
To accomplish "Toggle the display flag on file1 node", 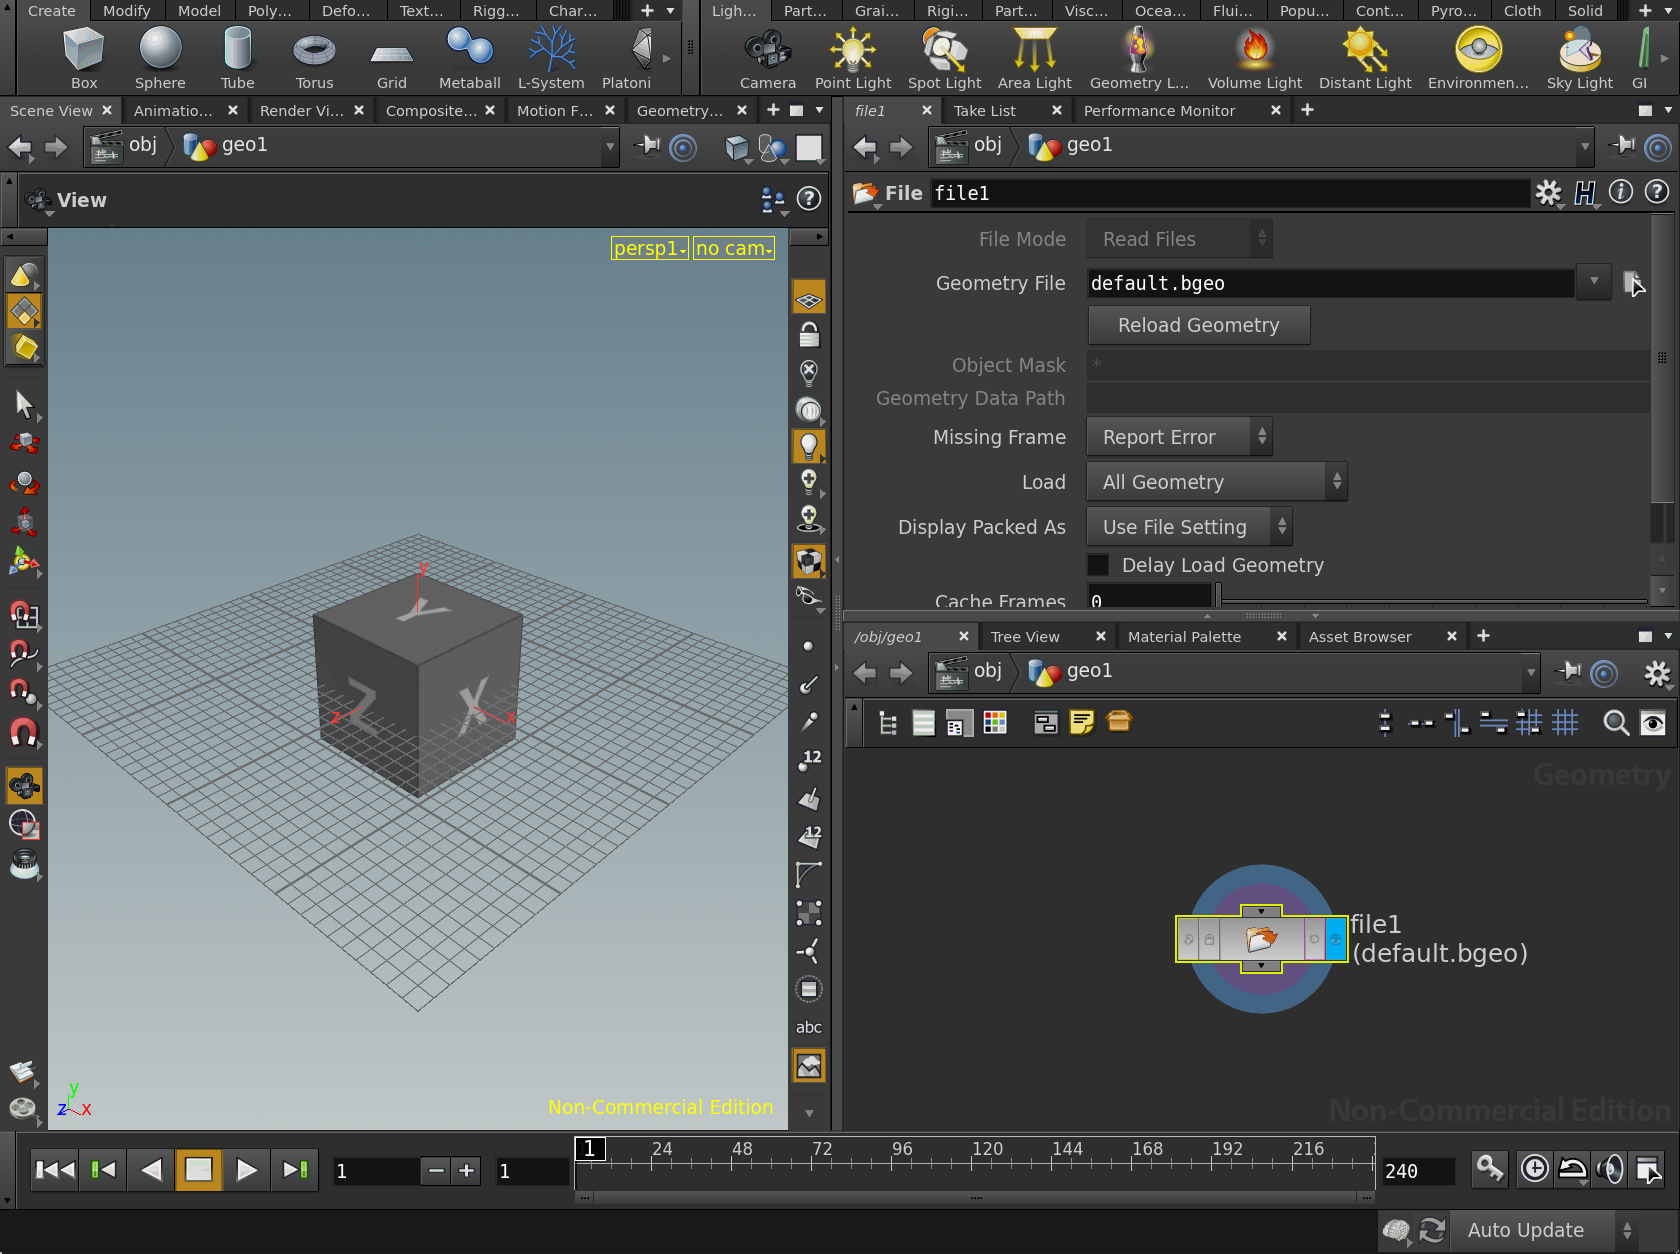I will pyautogui.click(x=1335, y=939).
